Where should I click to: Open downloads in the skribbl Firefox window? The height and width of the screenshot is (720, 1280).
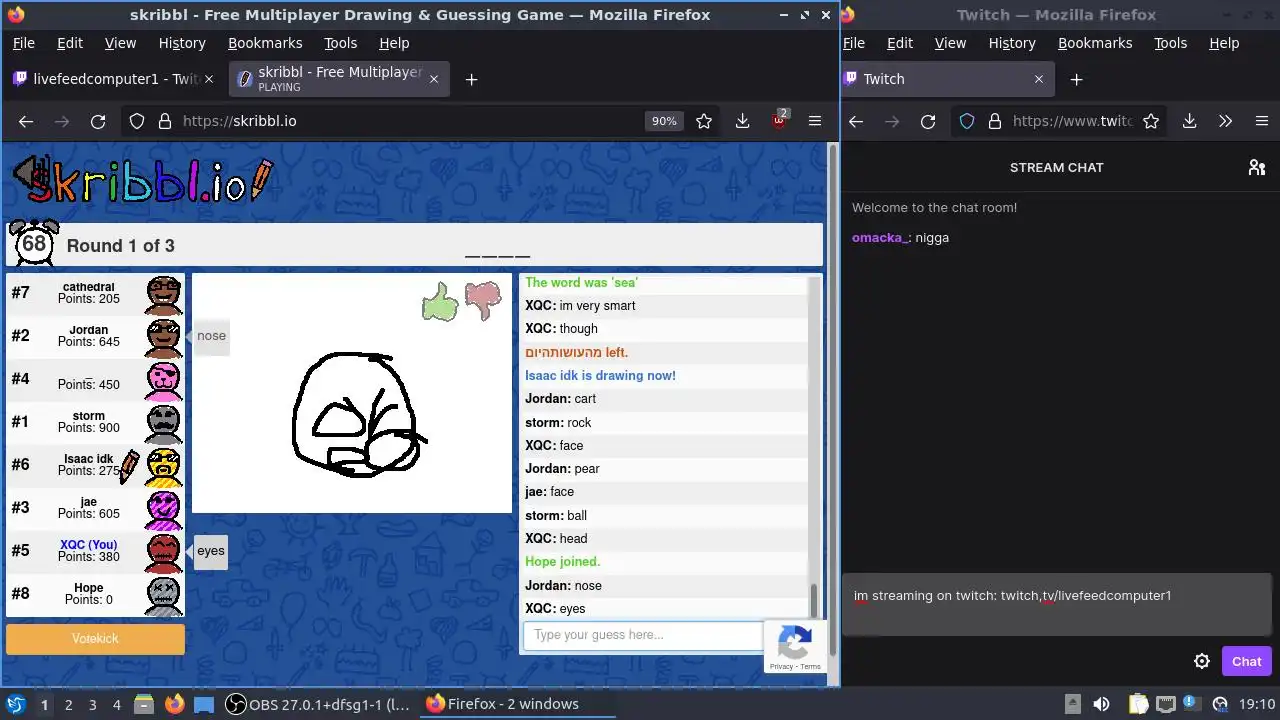coord(742,121)
